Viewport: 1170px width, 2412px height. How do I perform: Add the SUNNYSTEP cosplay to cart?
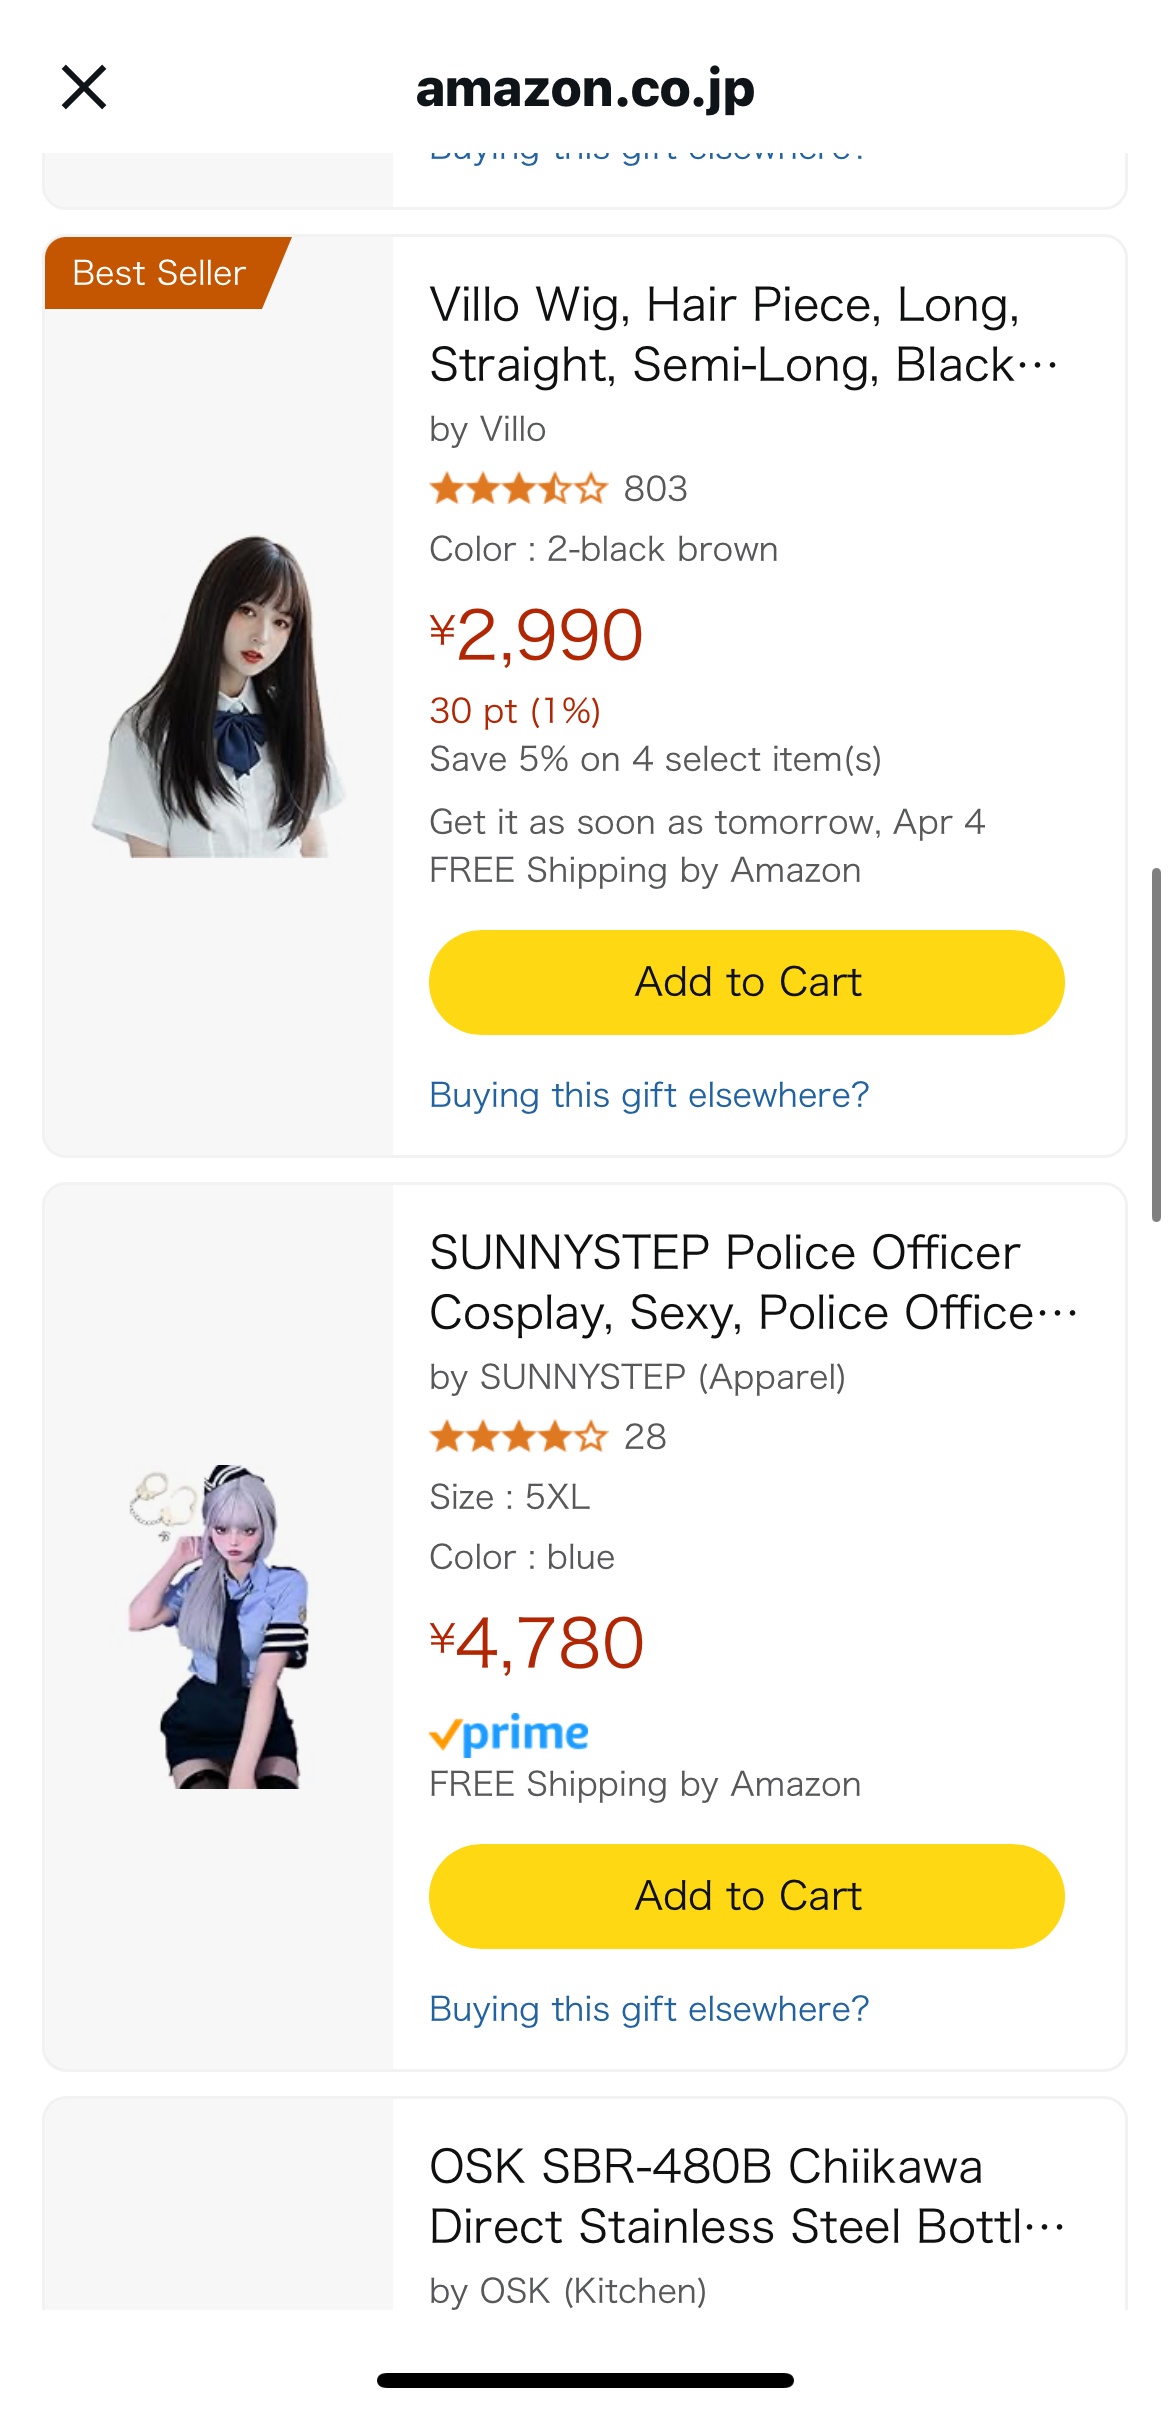(747, 1896)
